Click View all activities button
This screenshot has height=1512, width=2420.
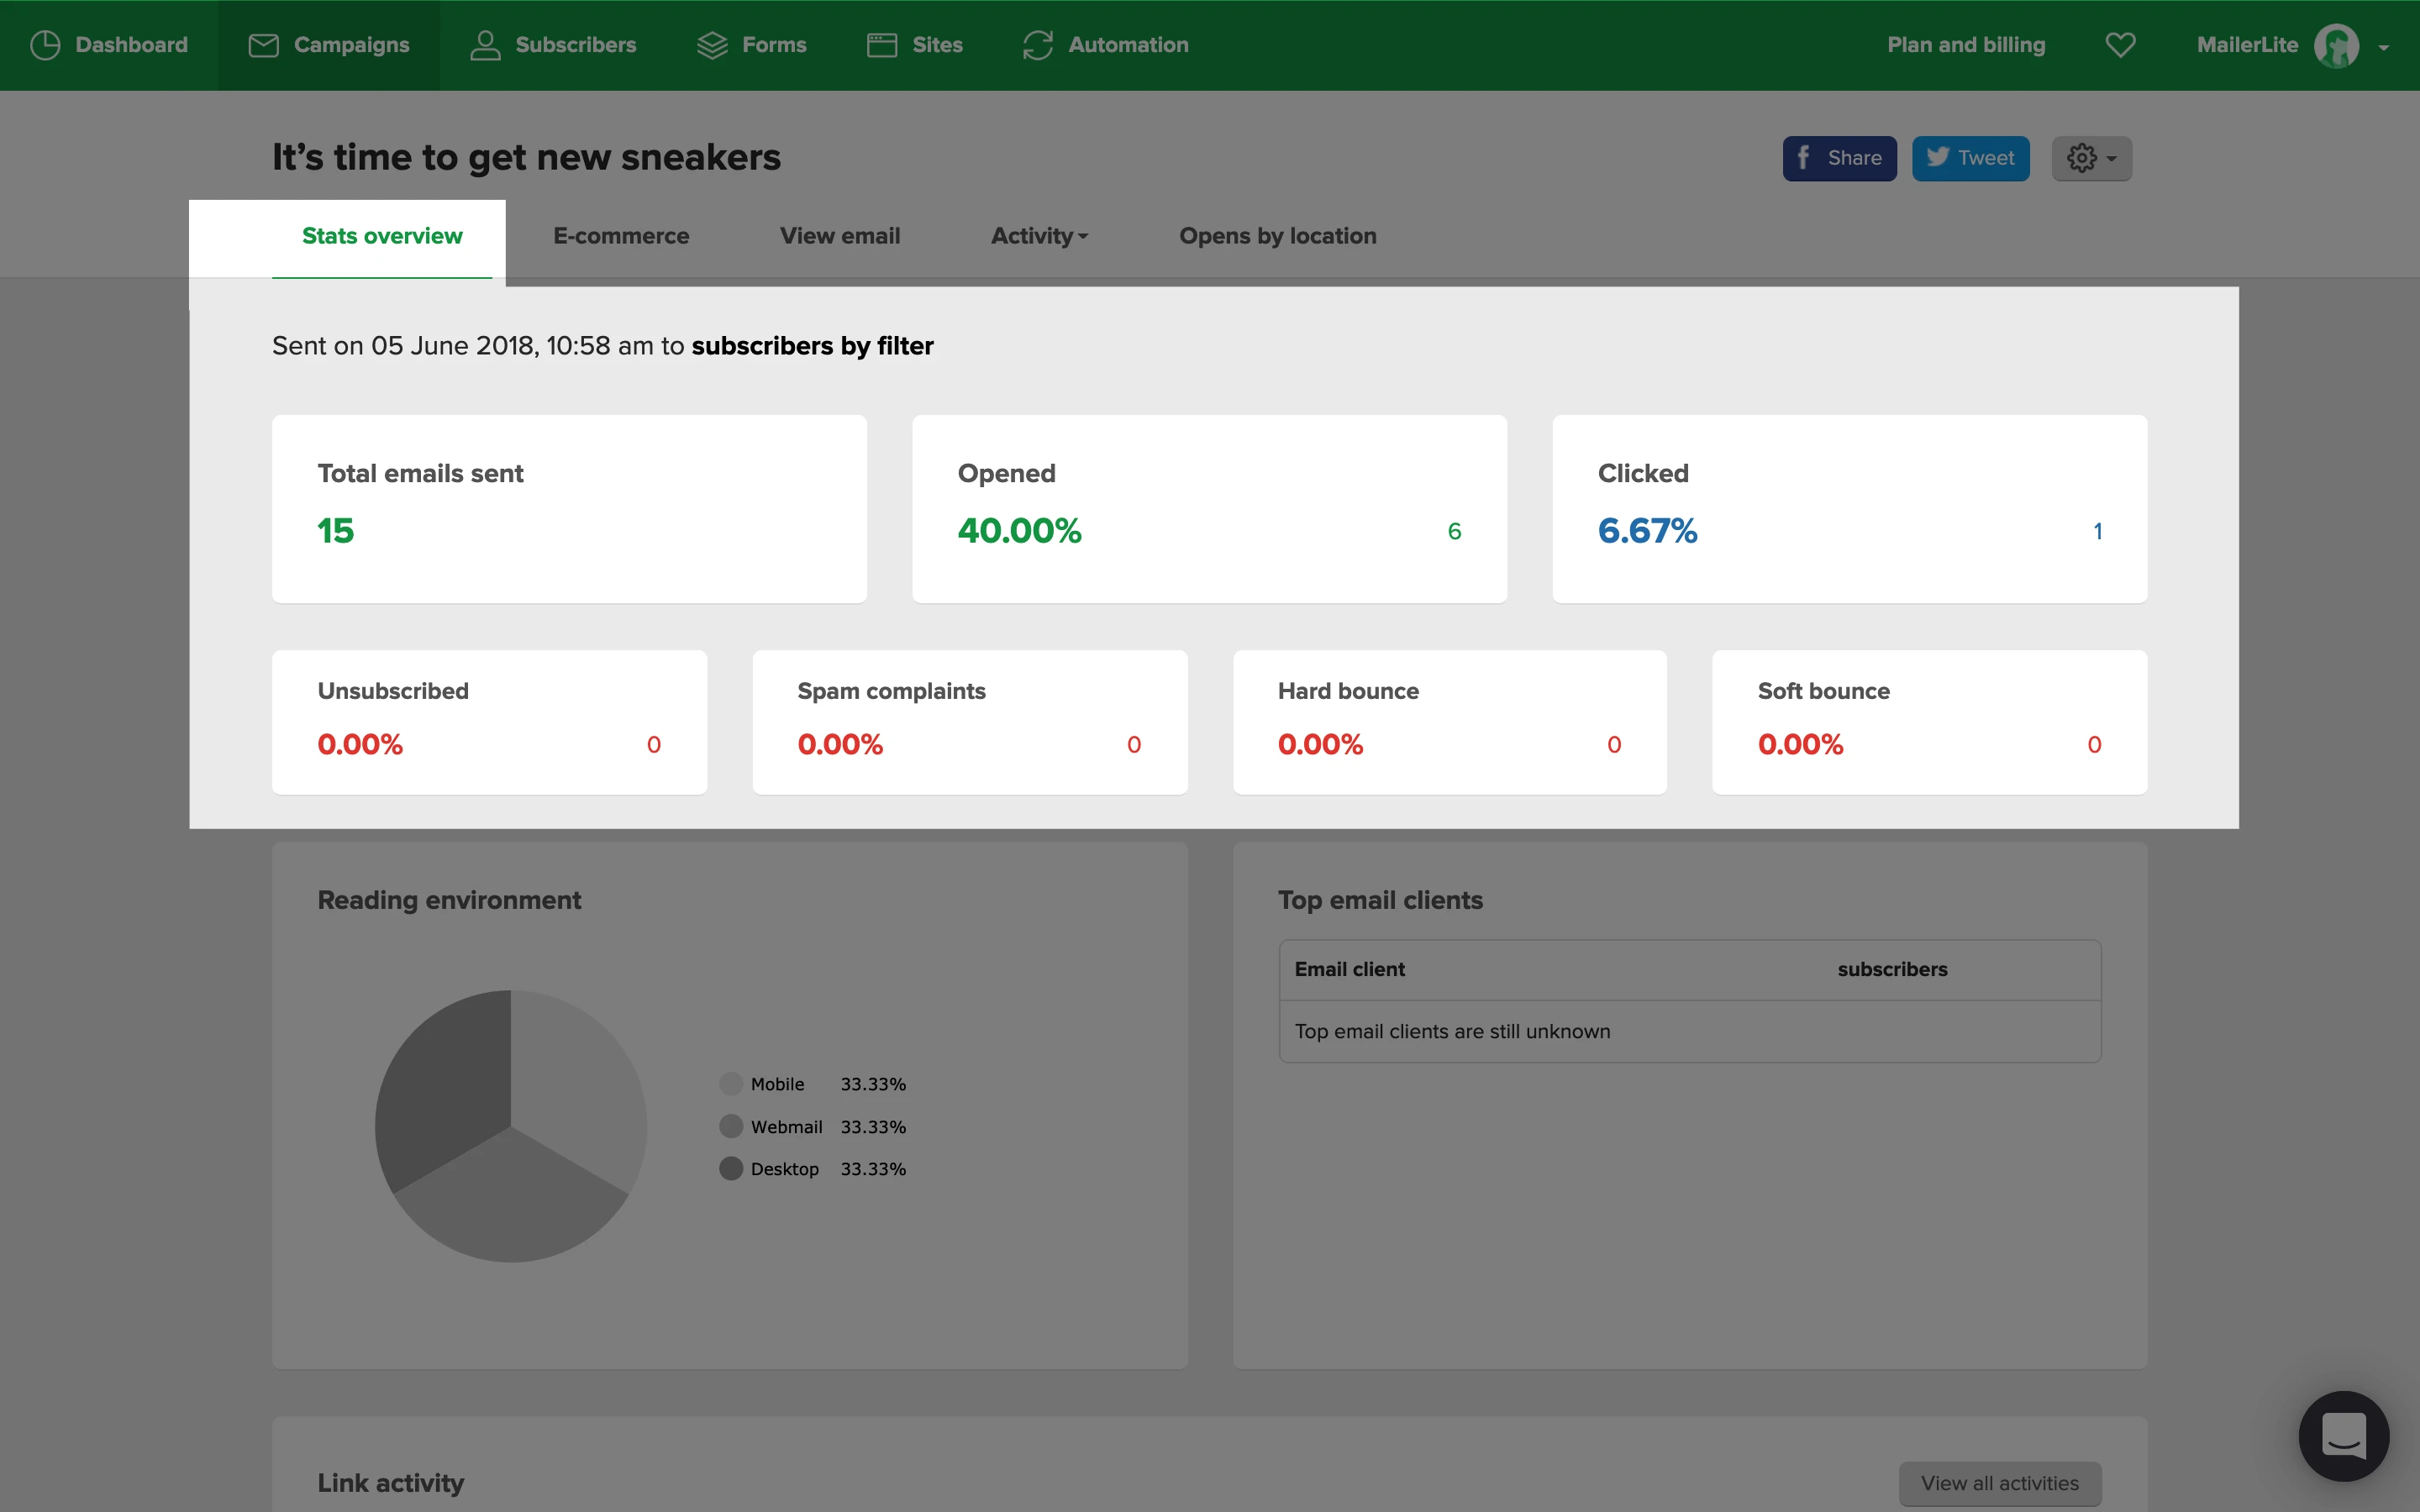(2000, 1483)
